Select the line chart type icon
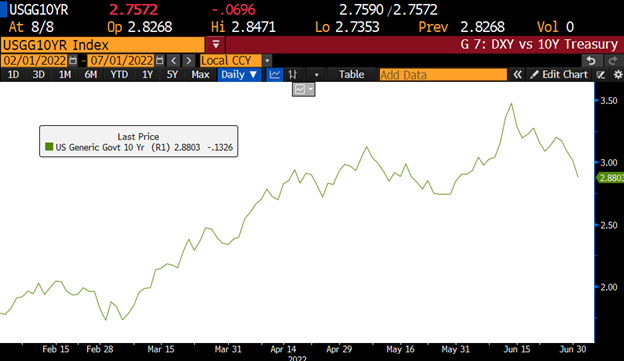The height and width of the screenshot is (361, 624). tap(275, 75)
